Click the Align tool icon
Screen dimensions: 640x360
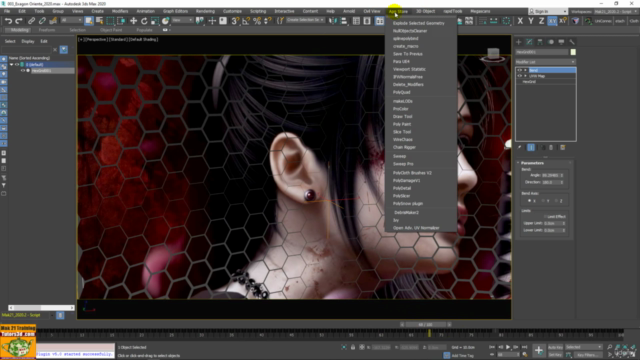click(x=344, y=21)
